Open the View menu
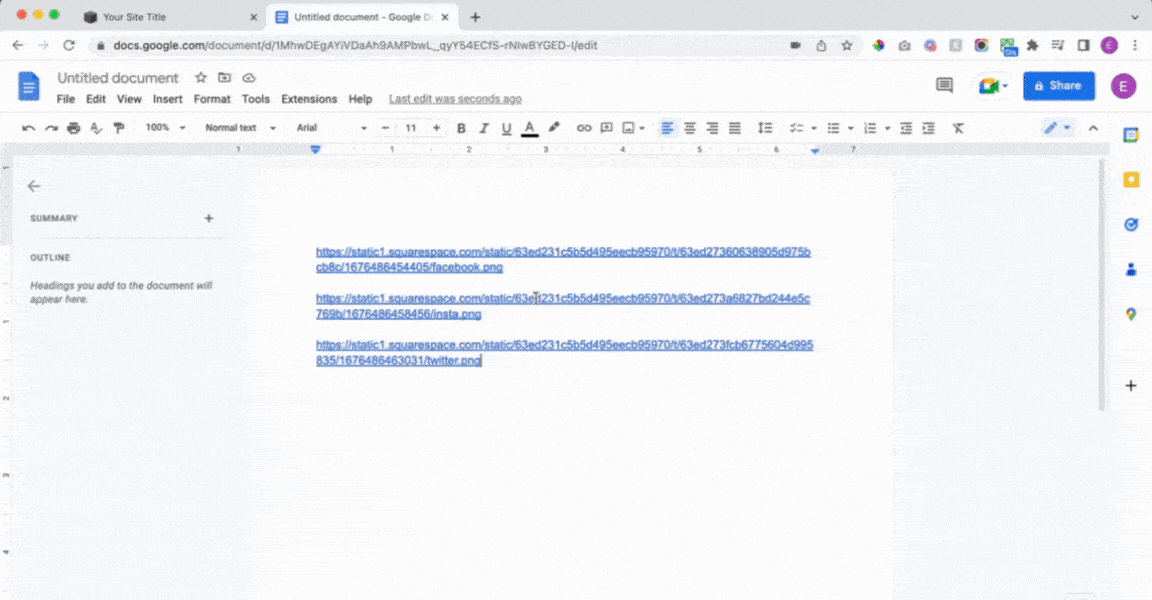This screenshot has height=600, width=1152. click(129, 99)
